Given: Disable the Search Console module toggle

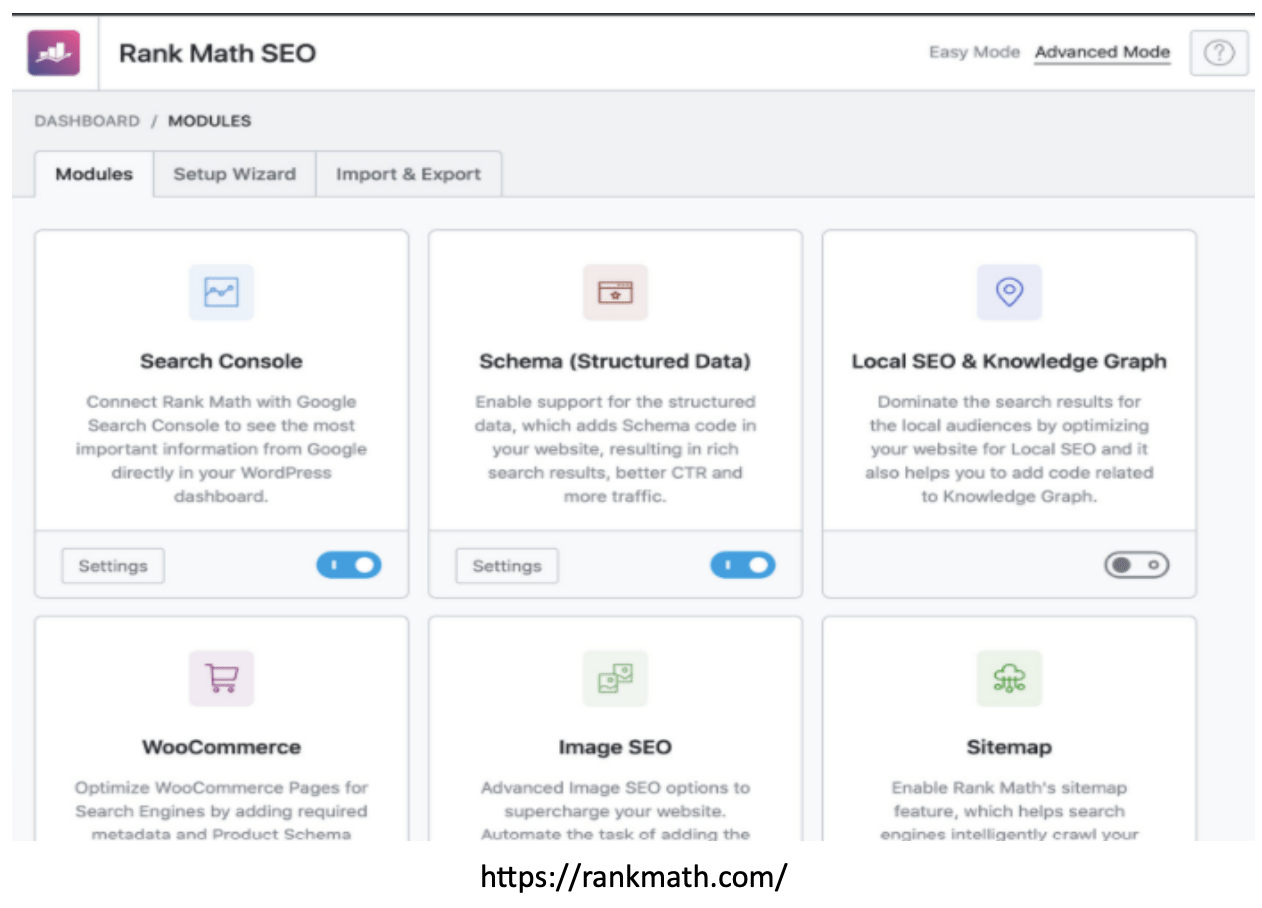Looking at the screenshot, I should 349,565.
